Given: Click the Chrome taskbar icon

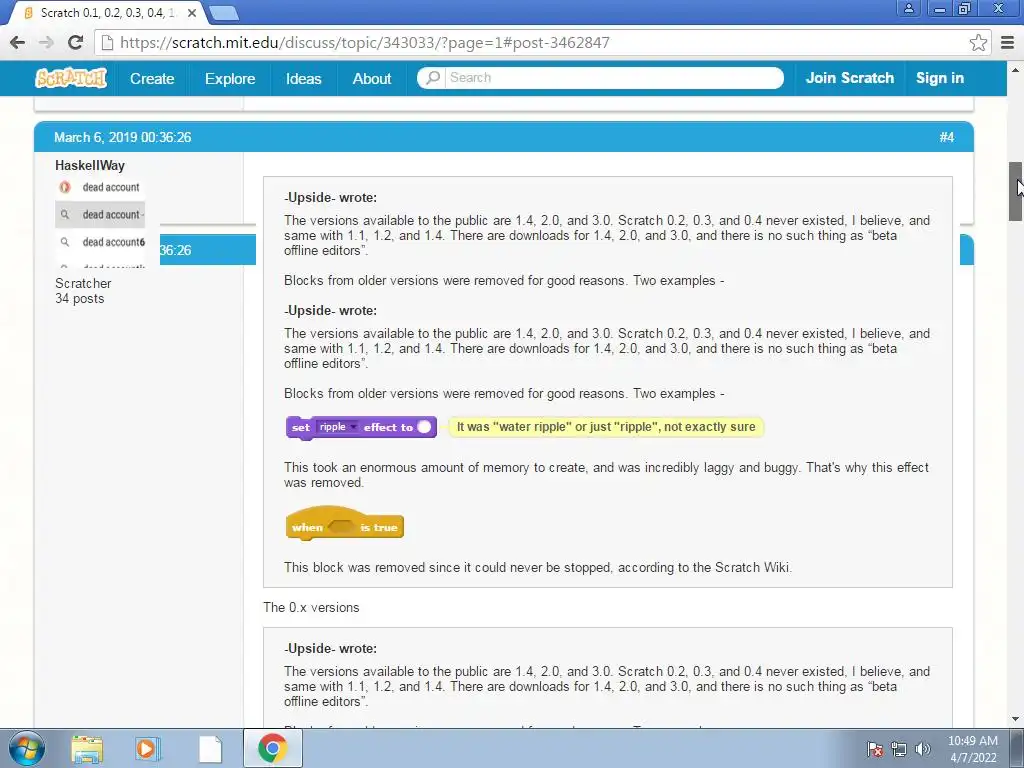Looking at the screenshot, I should pyautogui.click(x=272, y=748).
